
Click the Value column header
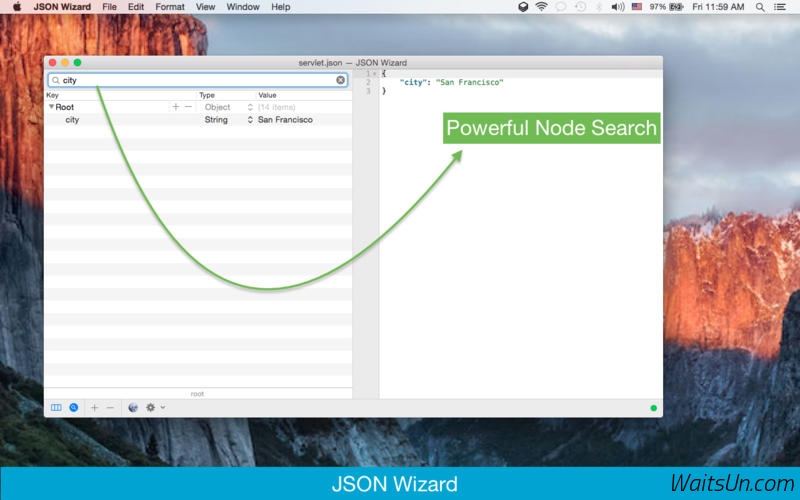coord(267,95)
